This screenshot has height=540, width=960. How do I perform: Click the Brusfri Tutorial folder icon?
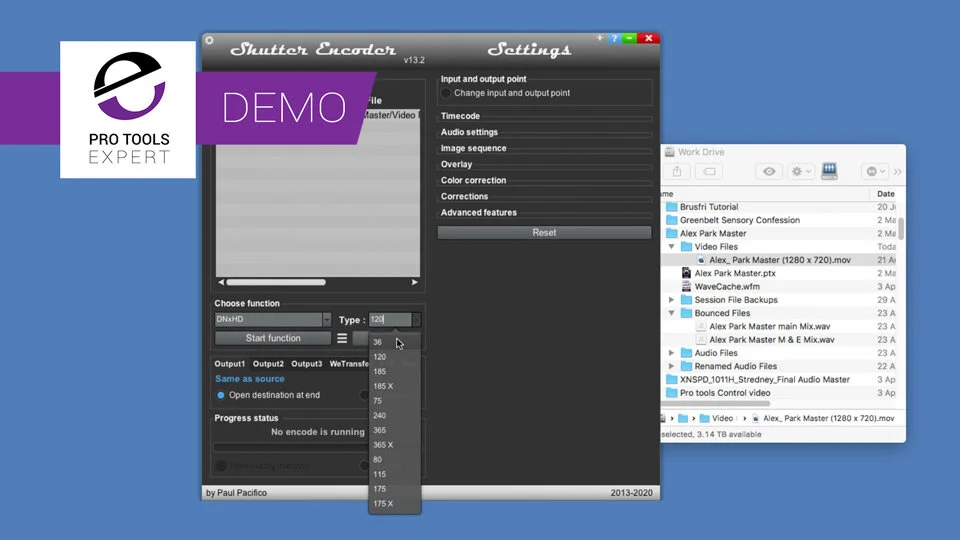[x=672, y=207]
